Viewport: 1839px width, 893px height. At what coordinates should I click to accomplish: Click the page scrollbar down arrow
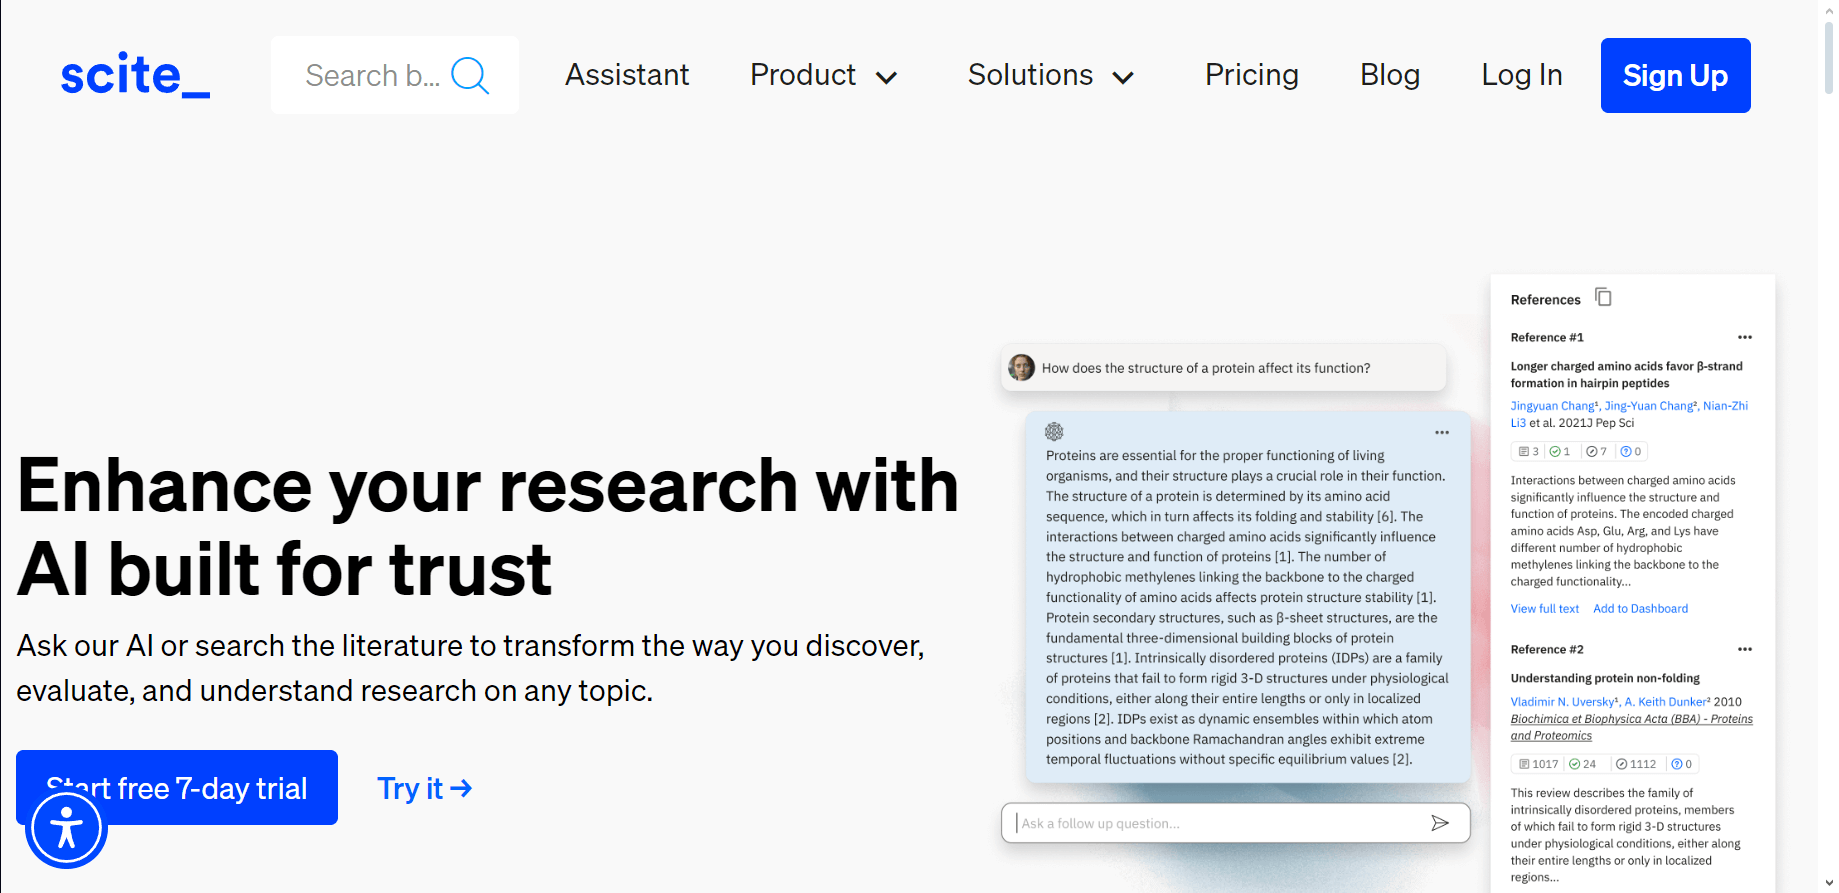[1829, 884]
